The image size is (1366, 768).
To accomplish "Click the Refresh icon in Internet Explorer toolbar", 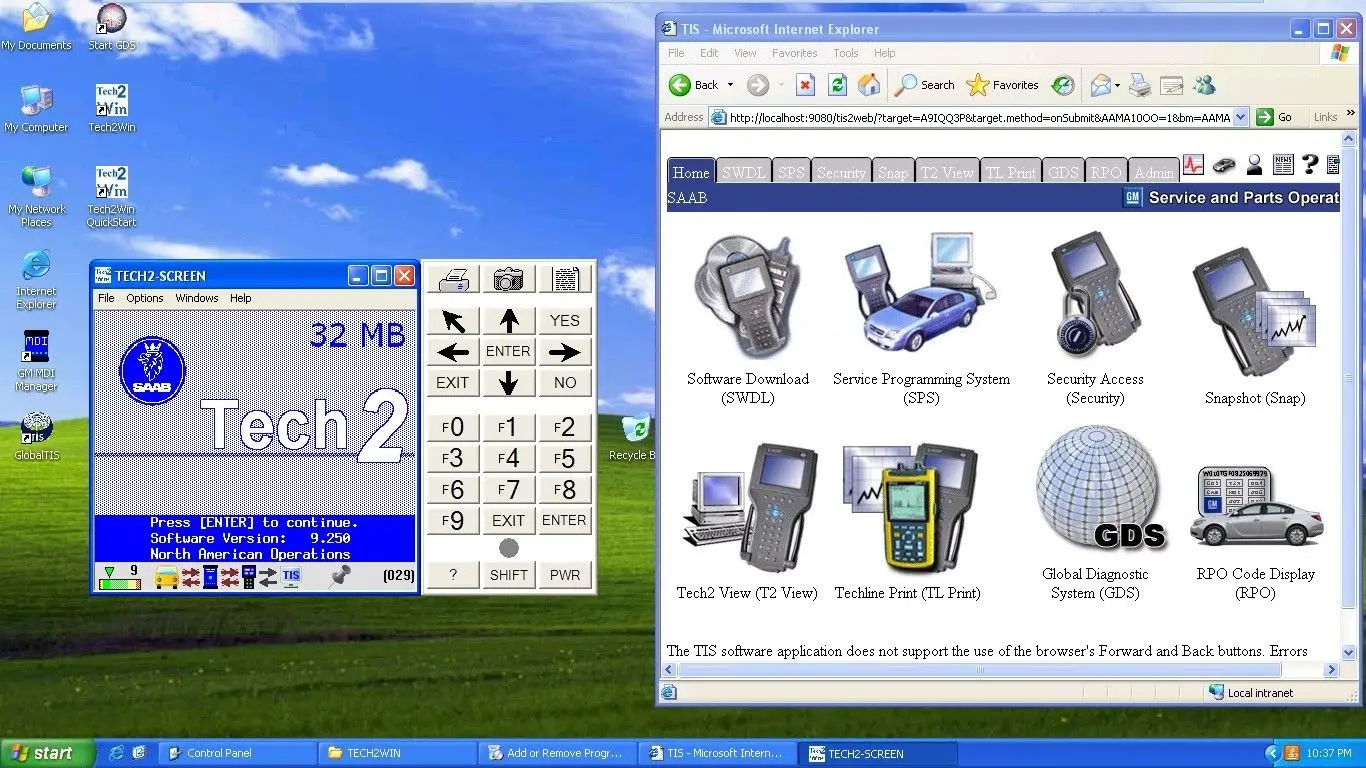I will (x=838, y=85).
